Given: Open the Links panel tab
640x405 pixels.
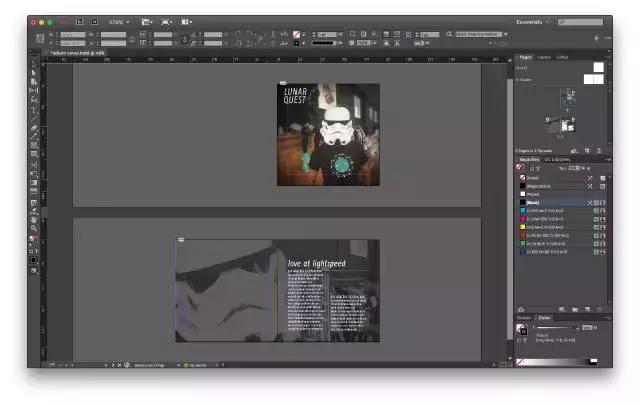Looking at the screenshot, I should click(563, 56).
